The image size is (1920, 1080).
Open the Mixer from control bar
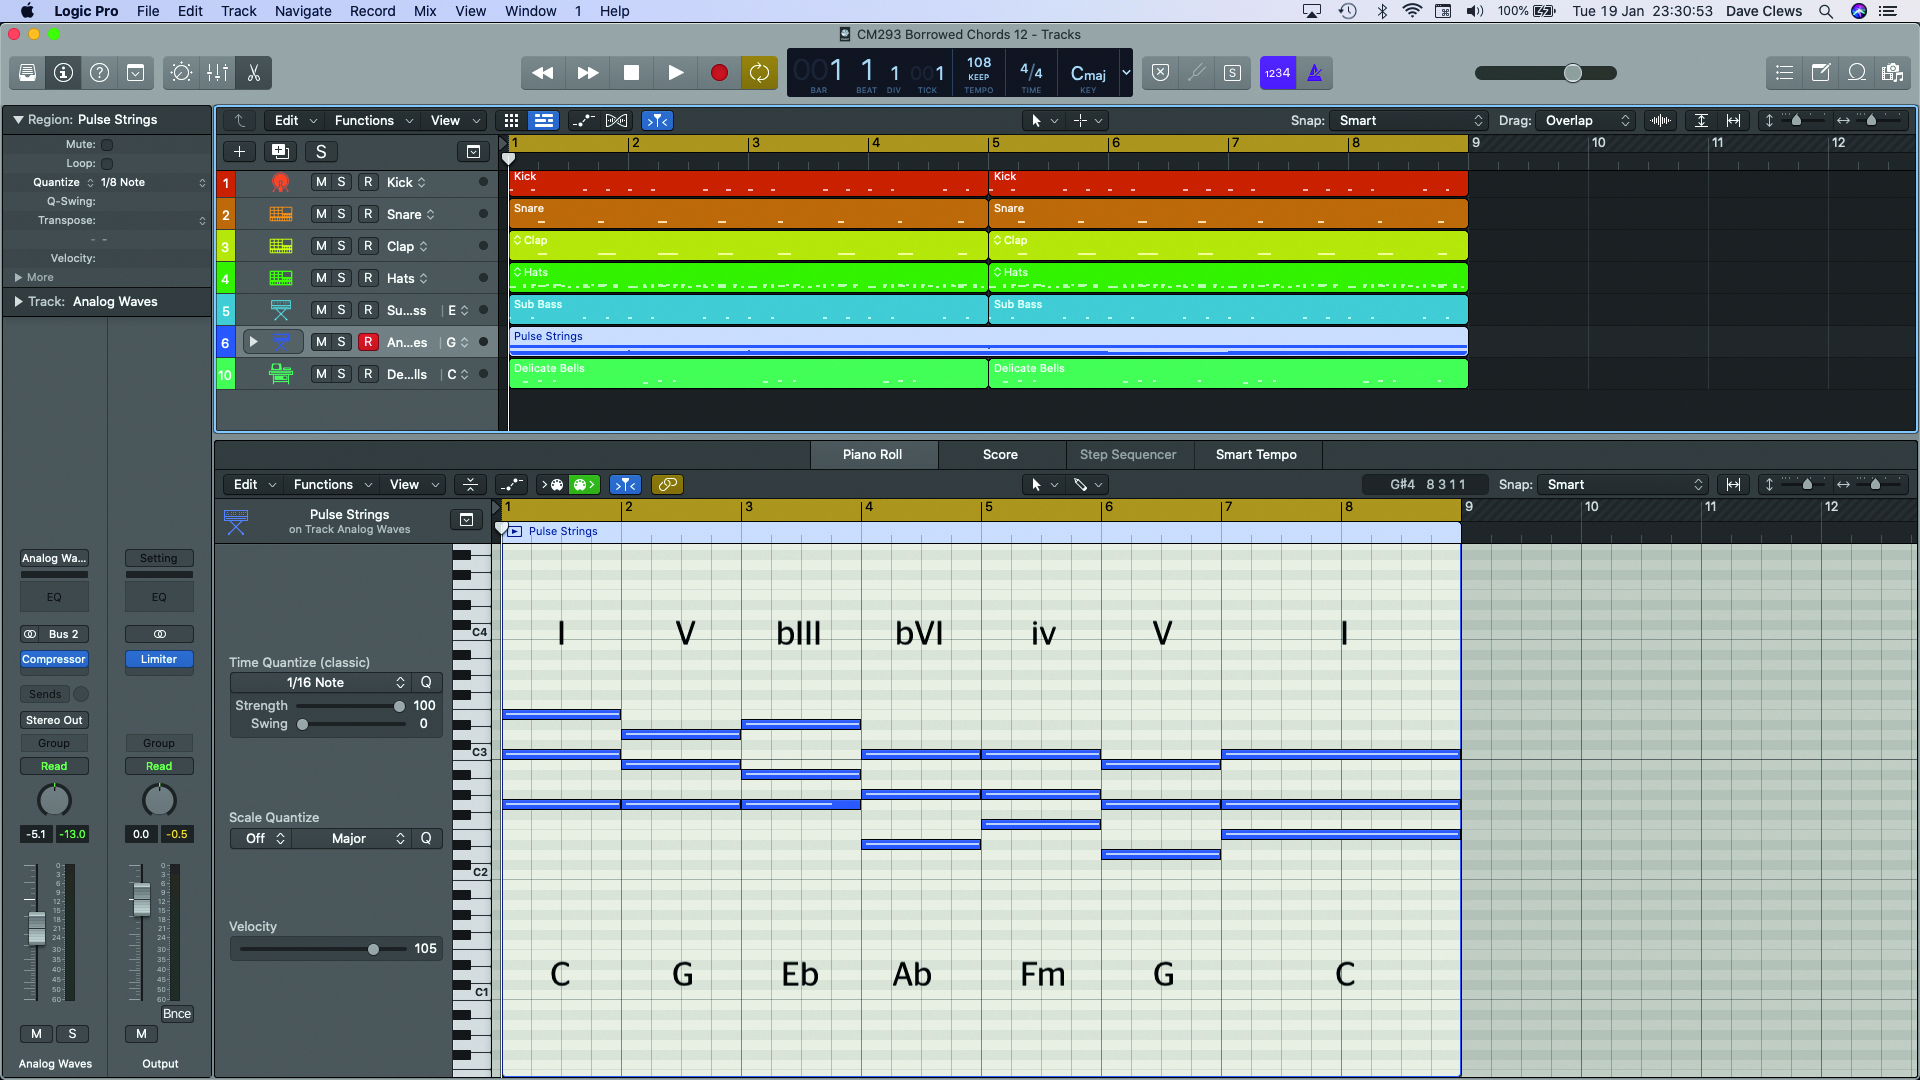coord(217,73)
